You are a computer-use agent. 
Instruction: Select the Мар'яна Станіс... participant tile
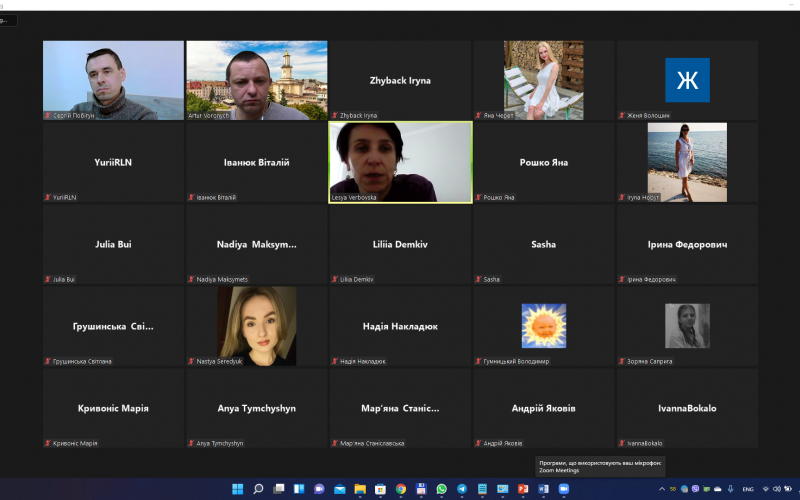point(401,408)
